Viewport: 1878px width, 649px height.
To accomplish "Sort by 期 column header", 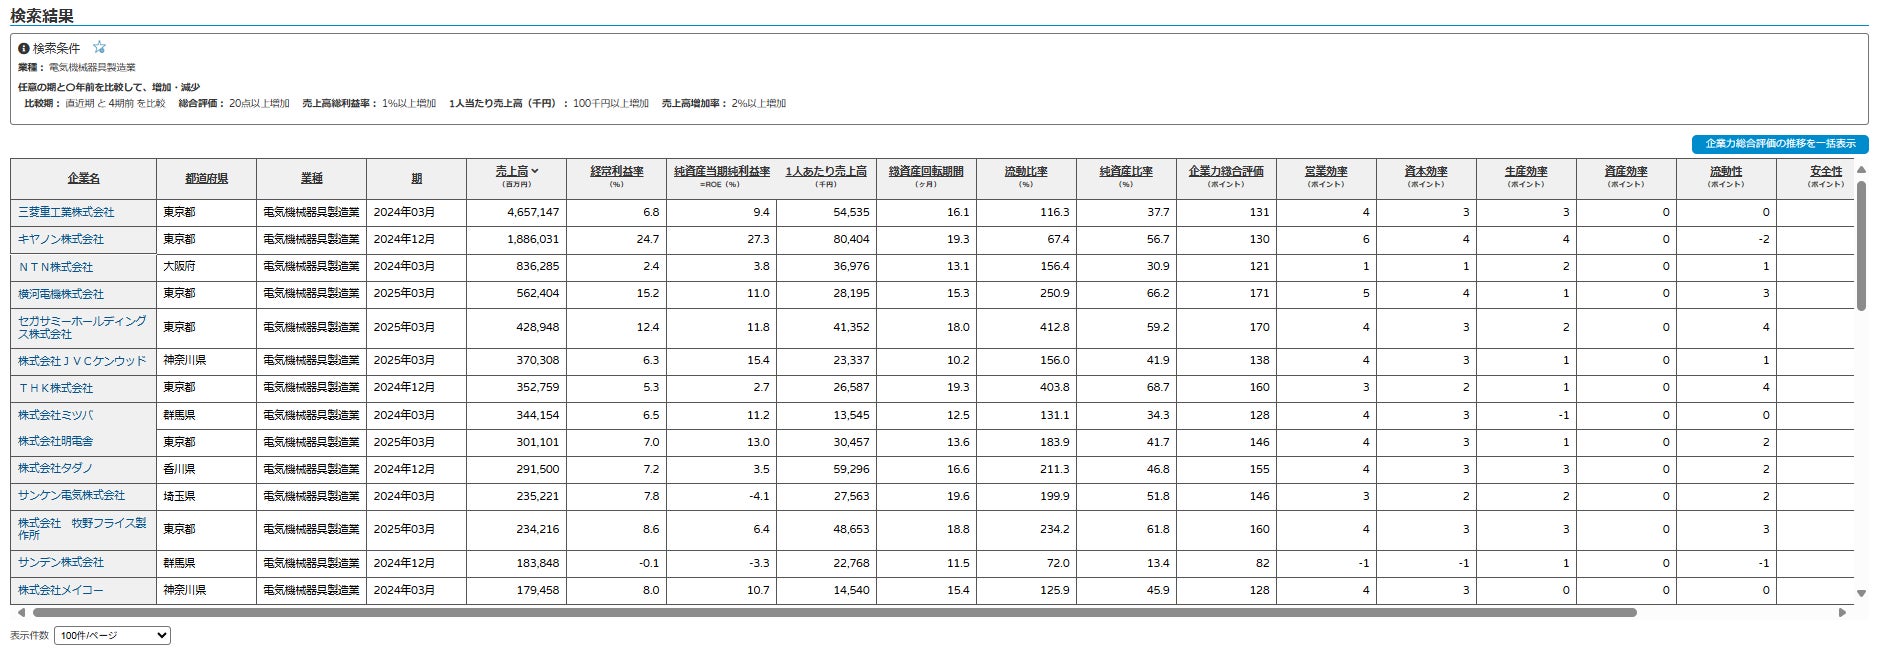I will (416, 178).
